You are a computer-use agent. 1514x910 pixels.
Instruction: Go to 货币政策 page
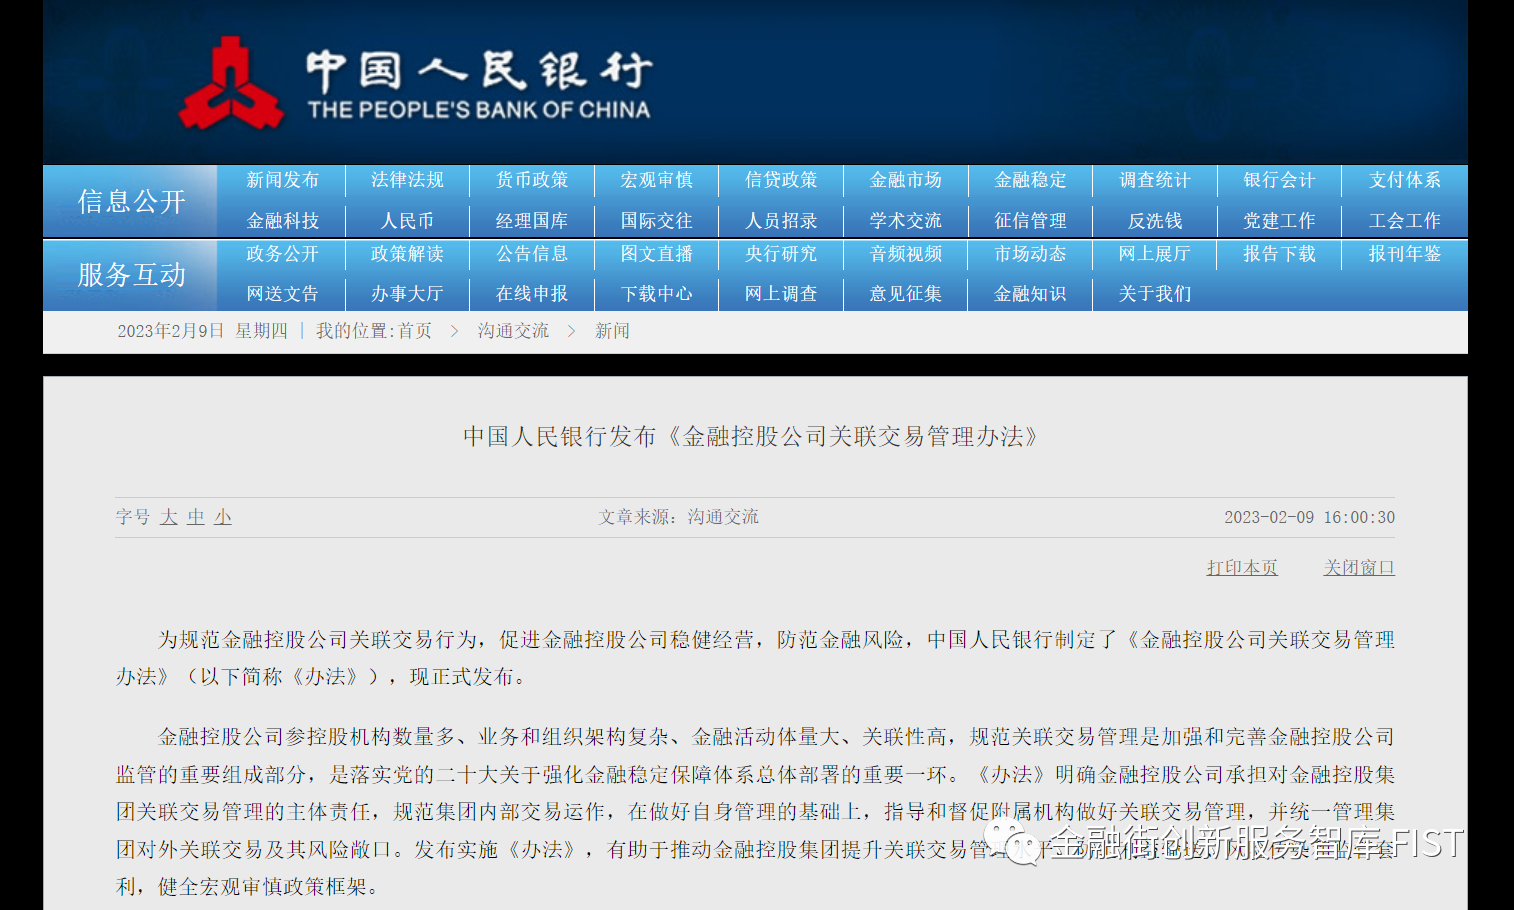[x=532, y=180]
